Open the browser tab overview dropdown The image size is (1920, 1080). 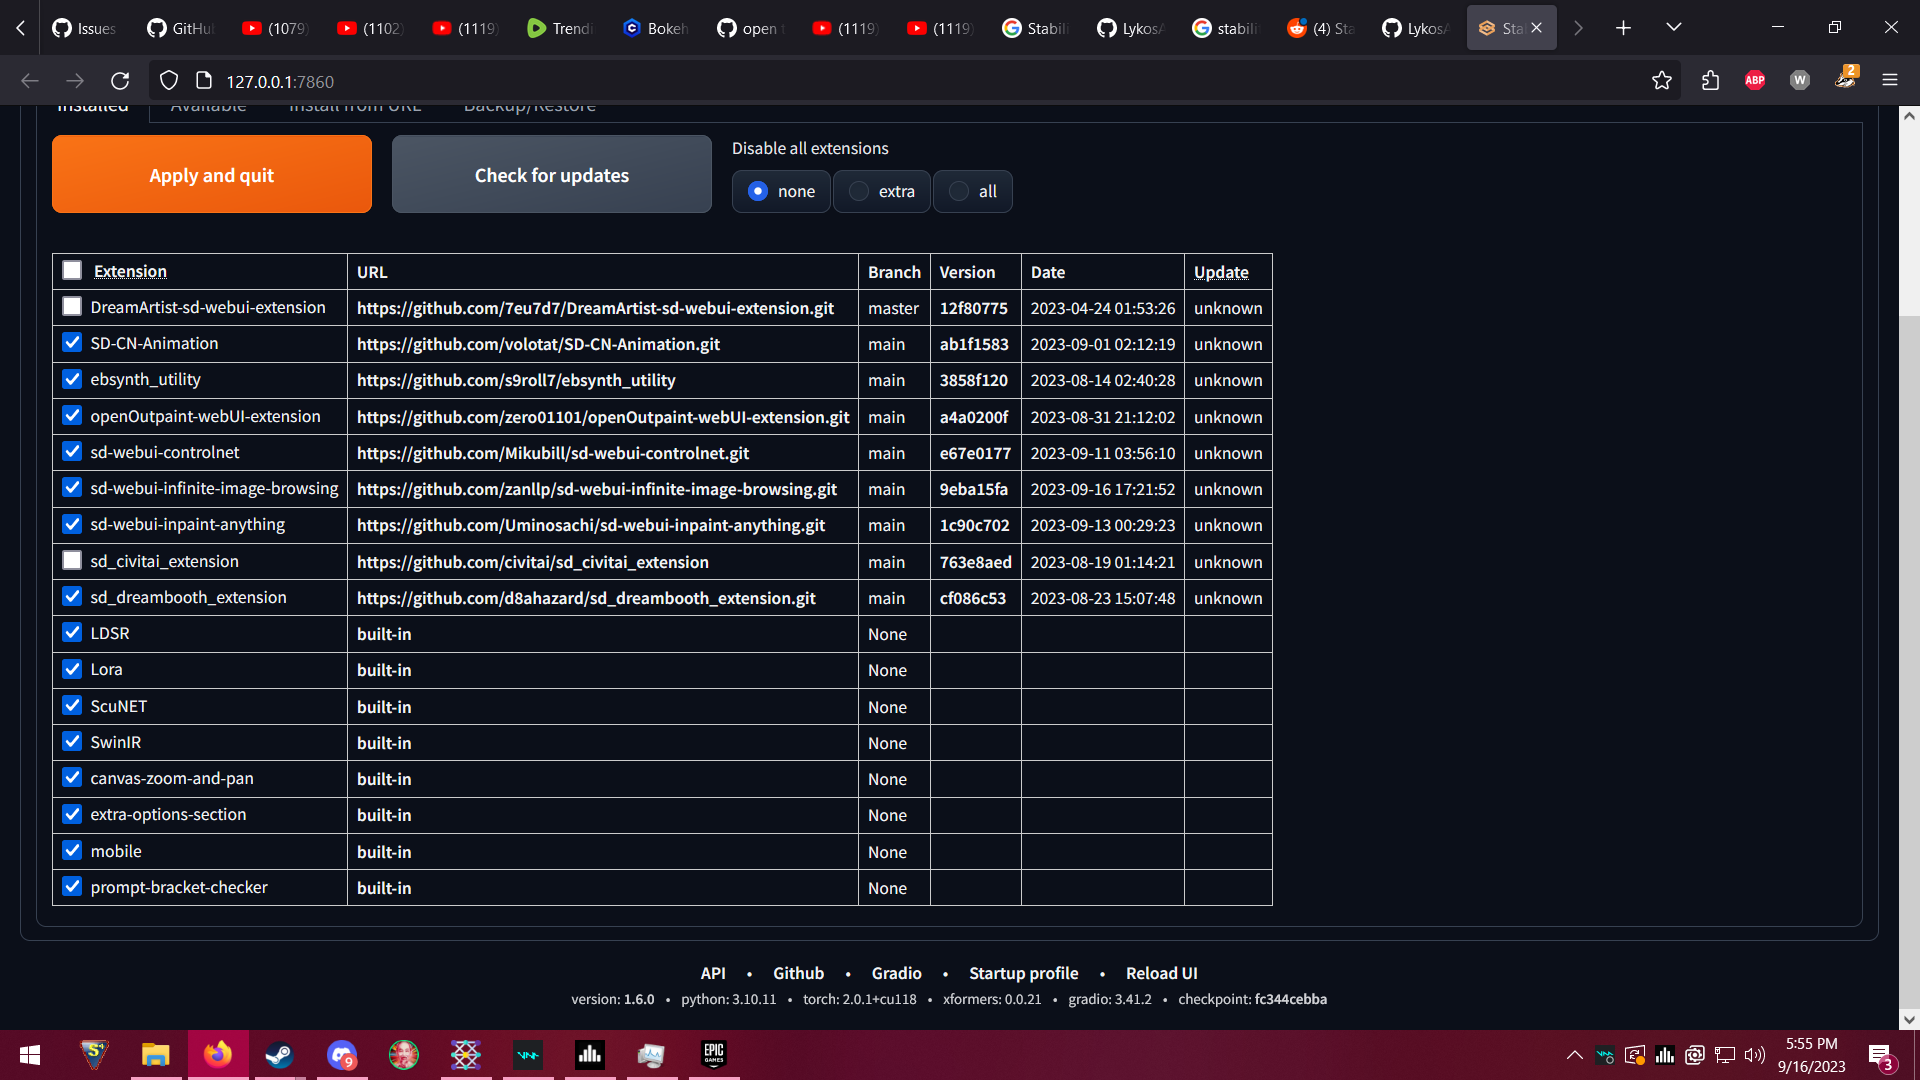(1674, 27)
